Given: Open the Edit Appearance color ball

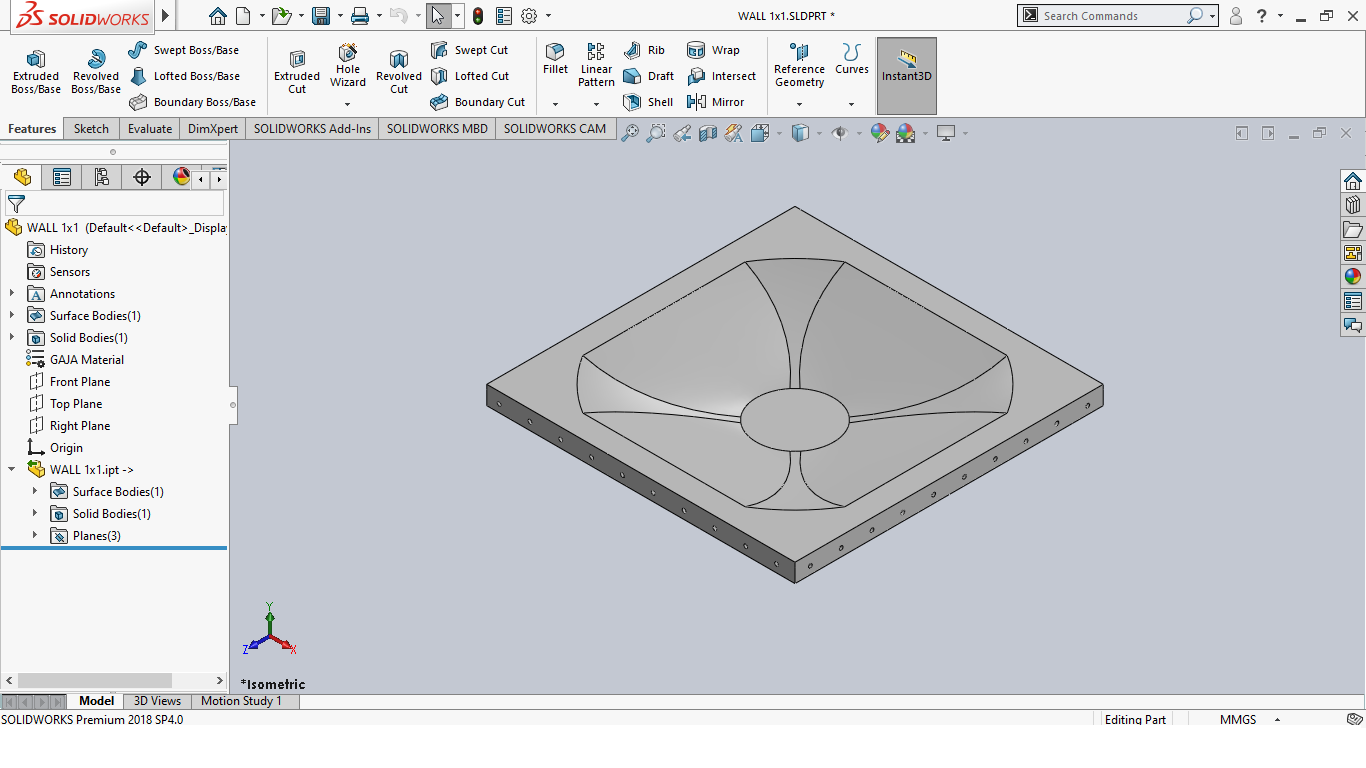Looking at the screenshot, I should click(880, 133).
